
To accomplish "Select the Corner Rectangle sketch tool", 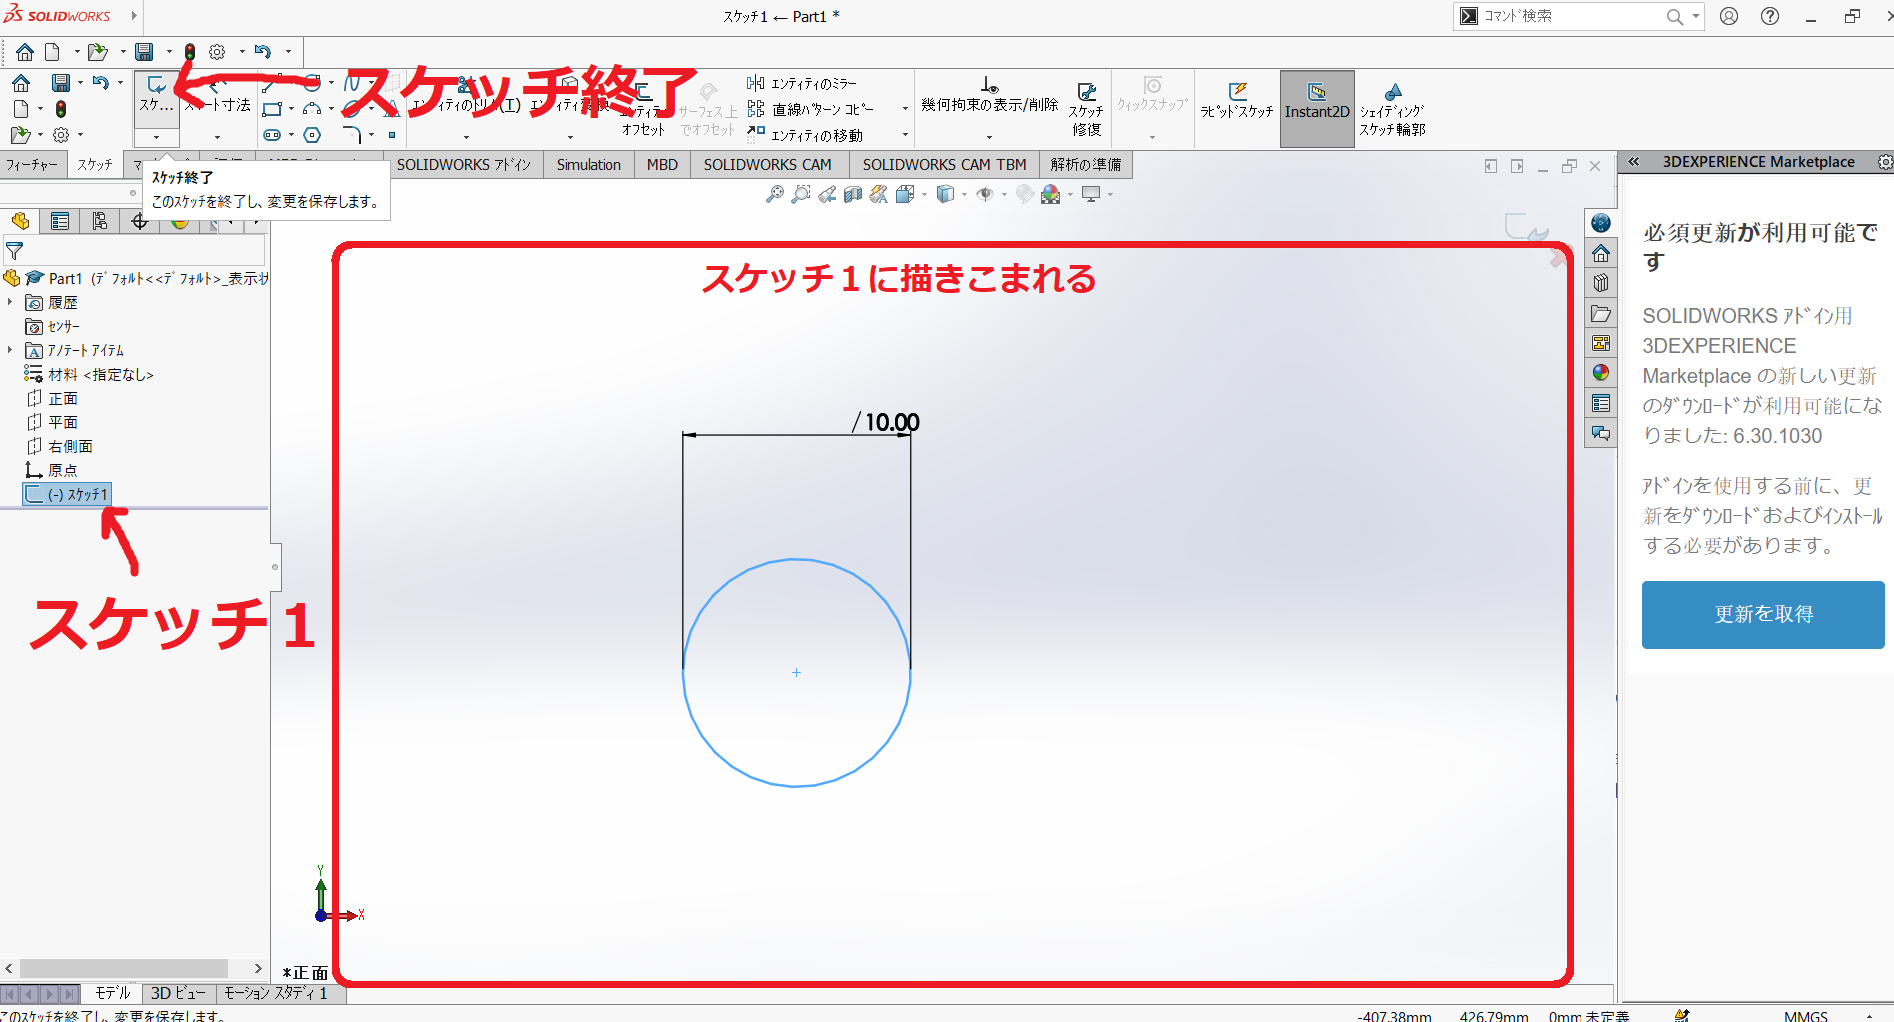I will (x=271, y=109).
